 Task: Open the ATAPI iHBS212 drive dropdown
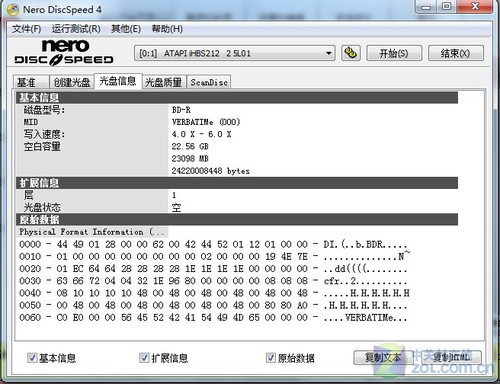[234, 53]
